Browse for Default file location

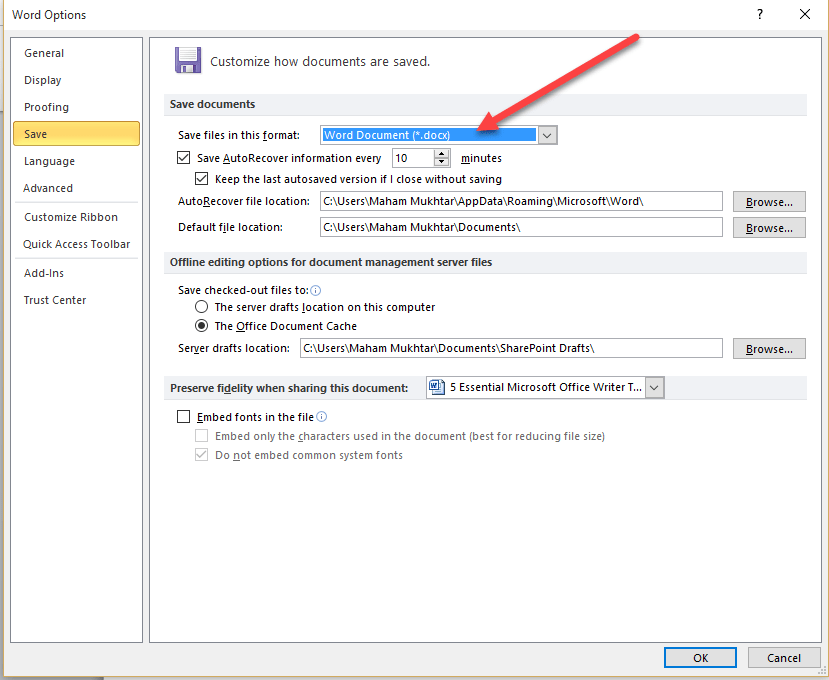tap(769, 227)
